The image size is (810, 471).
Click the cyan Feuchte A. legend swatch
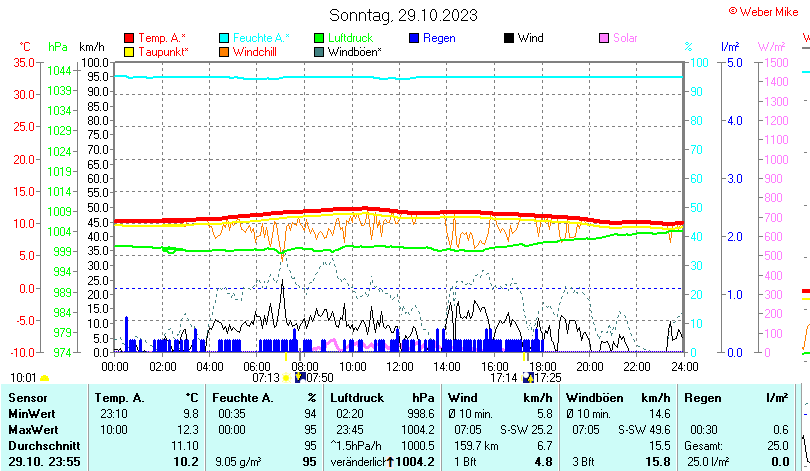click(x=224, y=38)
